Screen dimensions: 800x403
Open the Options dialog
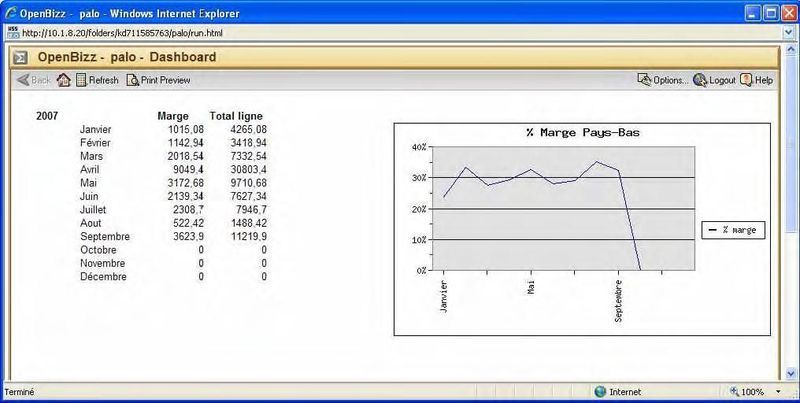tap(662, 80)
